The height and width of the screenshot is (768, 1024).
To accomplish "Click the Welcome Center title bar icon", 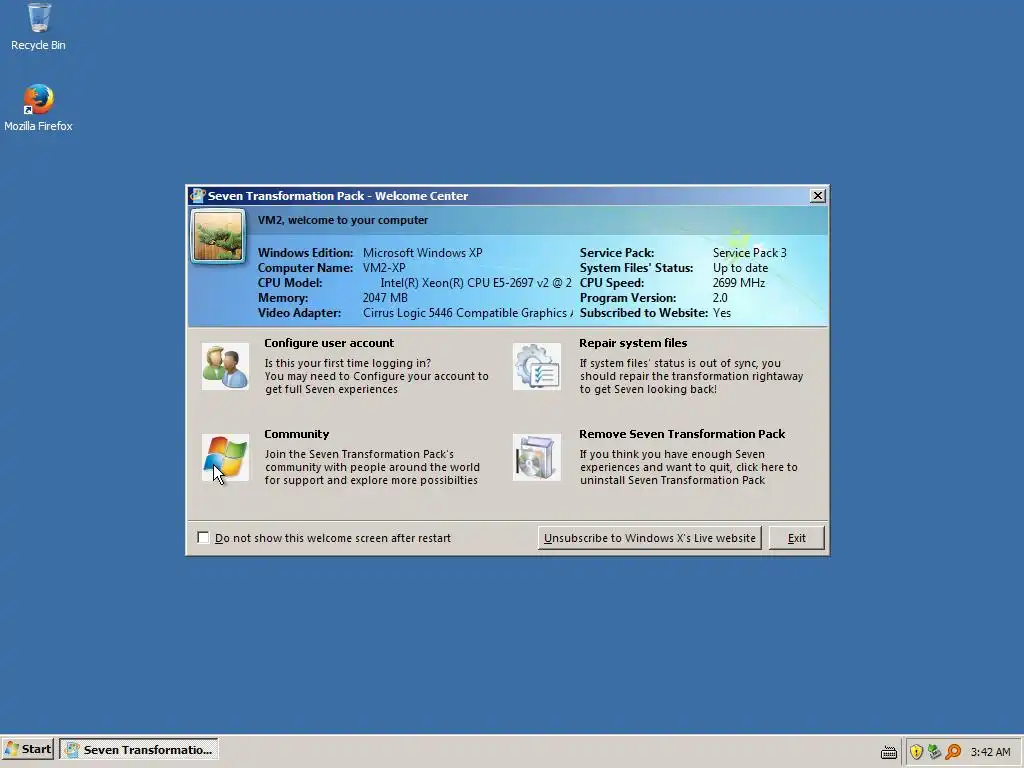I will click(x=197, y=195).
